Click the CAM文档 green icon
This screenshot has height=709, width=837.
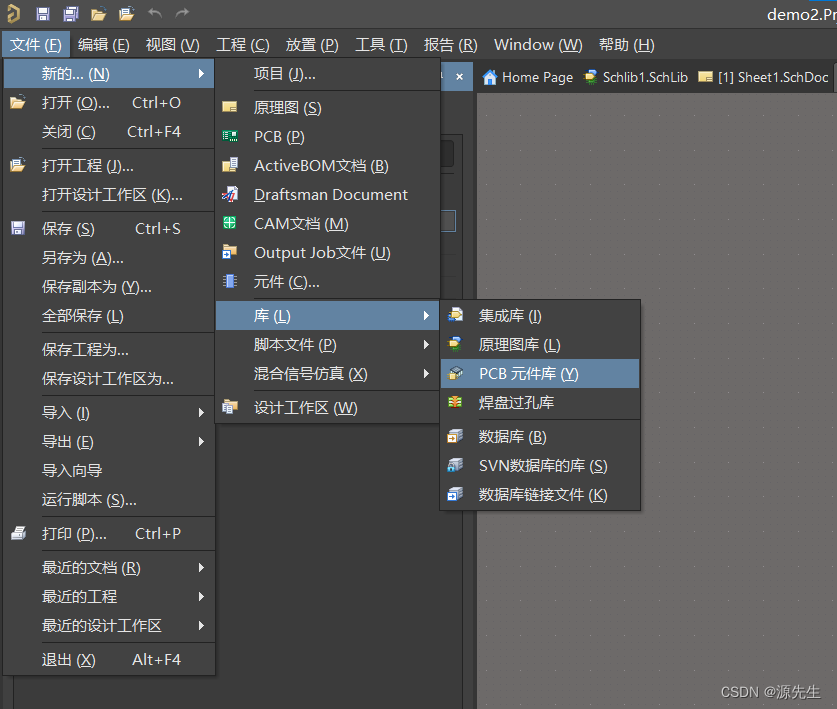click(x=230, y=223)
